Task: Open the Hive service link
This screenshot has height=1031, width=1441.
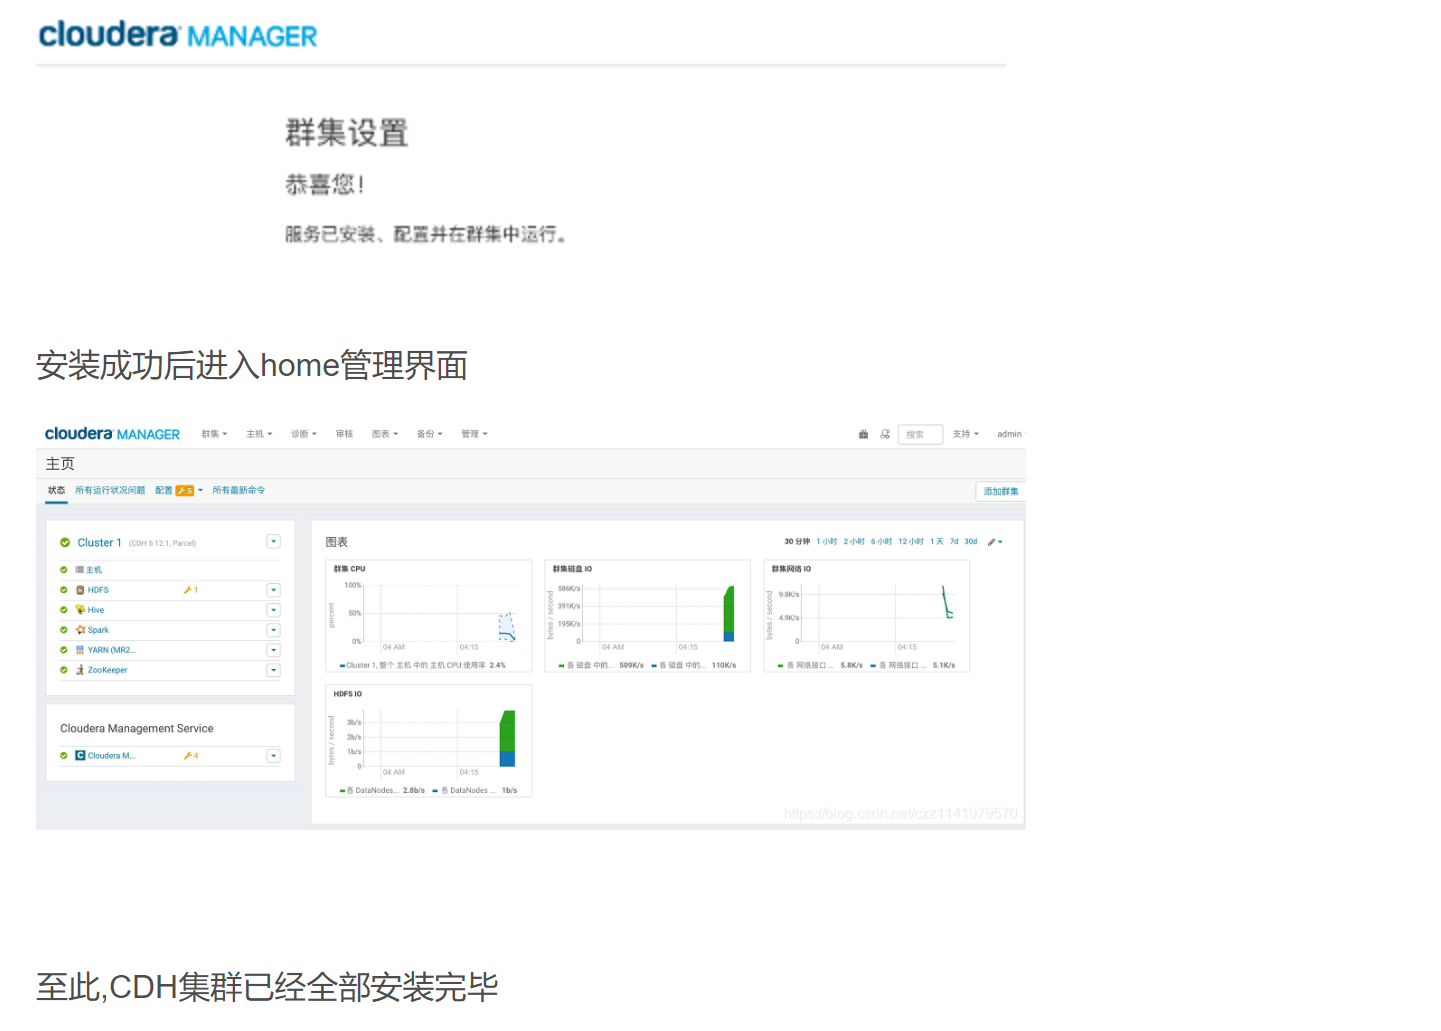Action: point(95,610)
